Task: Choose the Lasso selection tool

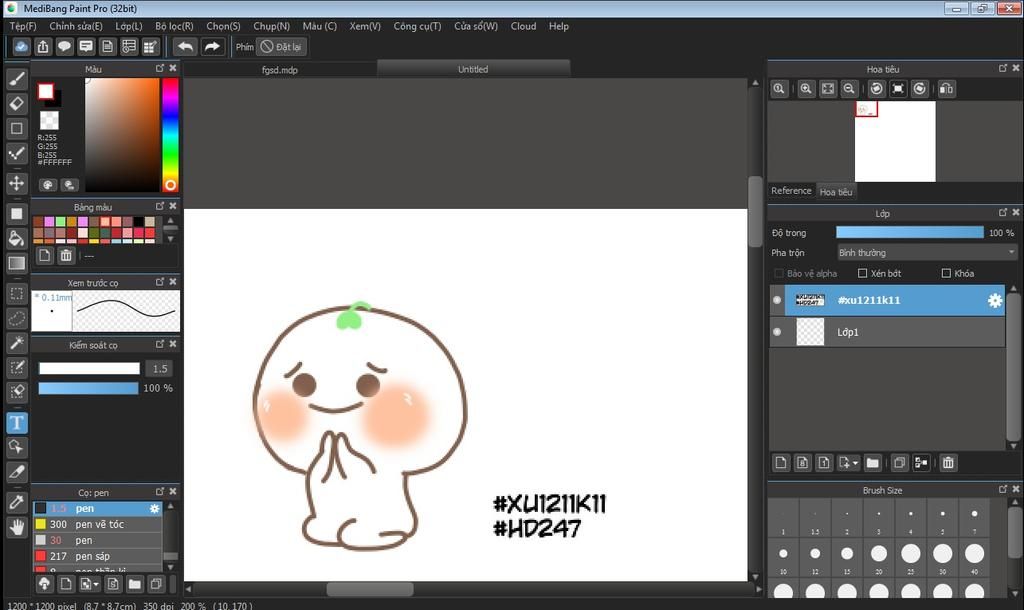Action: 16,318
